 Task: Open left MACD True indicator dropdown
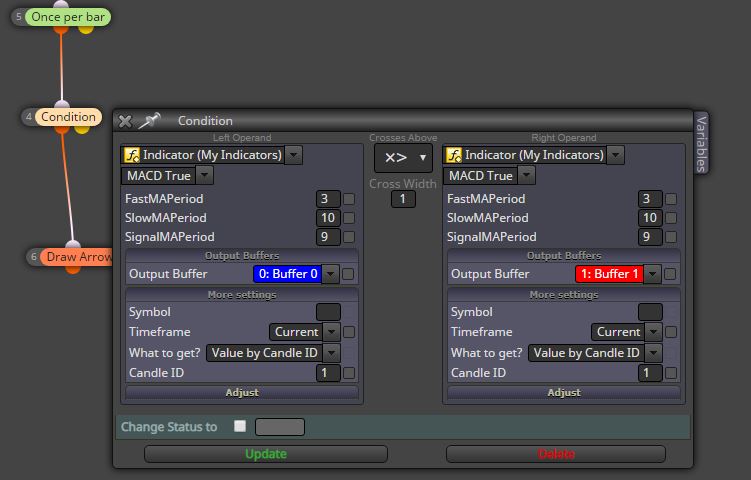tap(205, 175)
